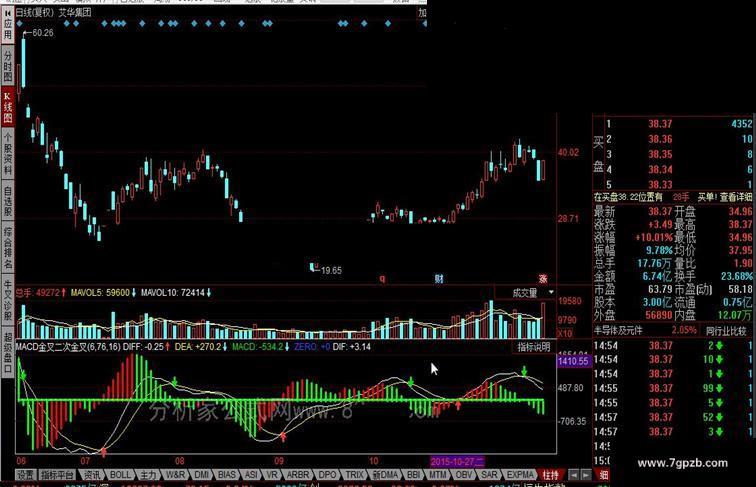Image resolution: width=756 pixels, height=487 pixels.
Task: Click the 日线(复权) period label
Action: click(35, 13)
